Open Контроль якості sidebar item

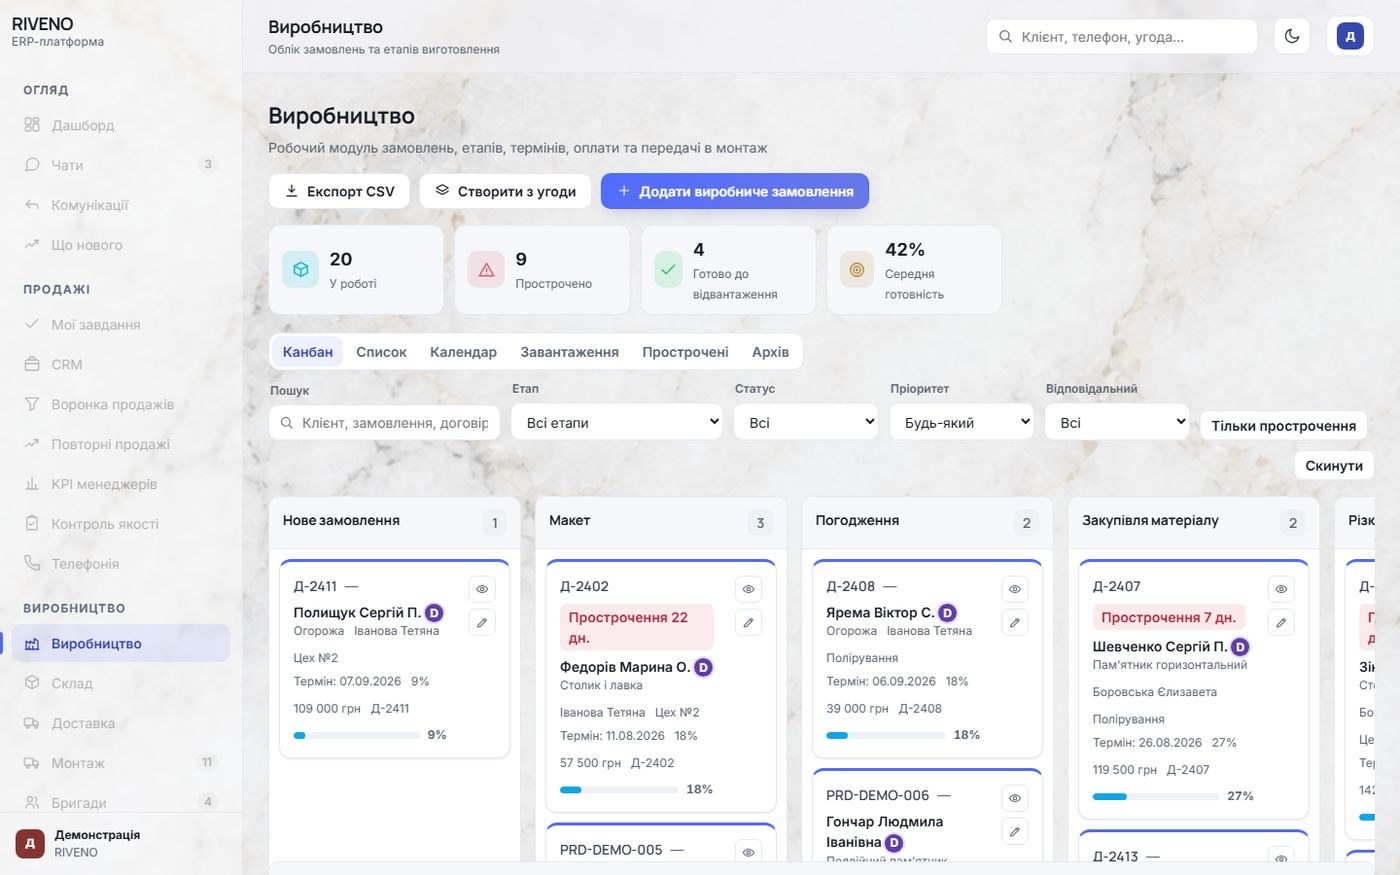pyautogui.click(x=121, y=524)
